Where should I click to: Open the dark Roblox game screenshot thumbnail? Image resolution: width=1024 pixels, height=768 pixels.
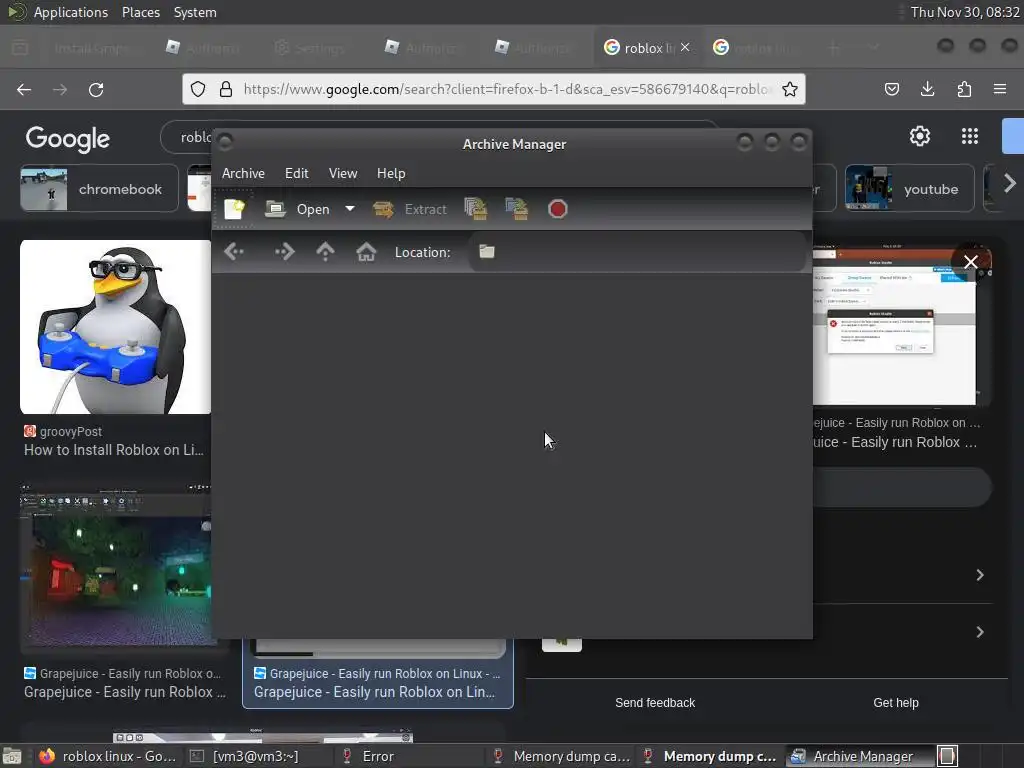(116, 567)
